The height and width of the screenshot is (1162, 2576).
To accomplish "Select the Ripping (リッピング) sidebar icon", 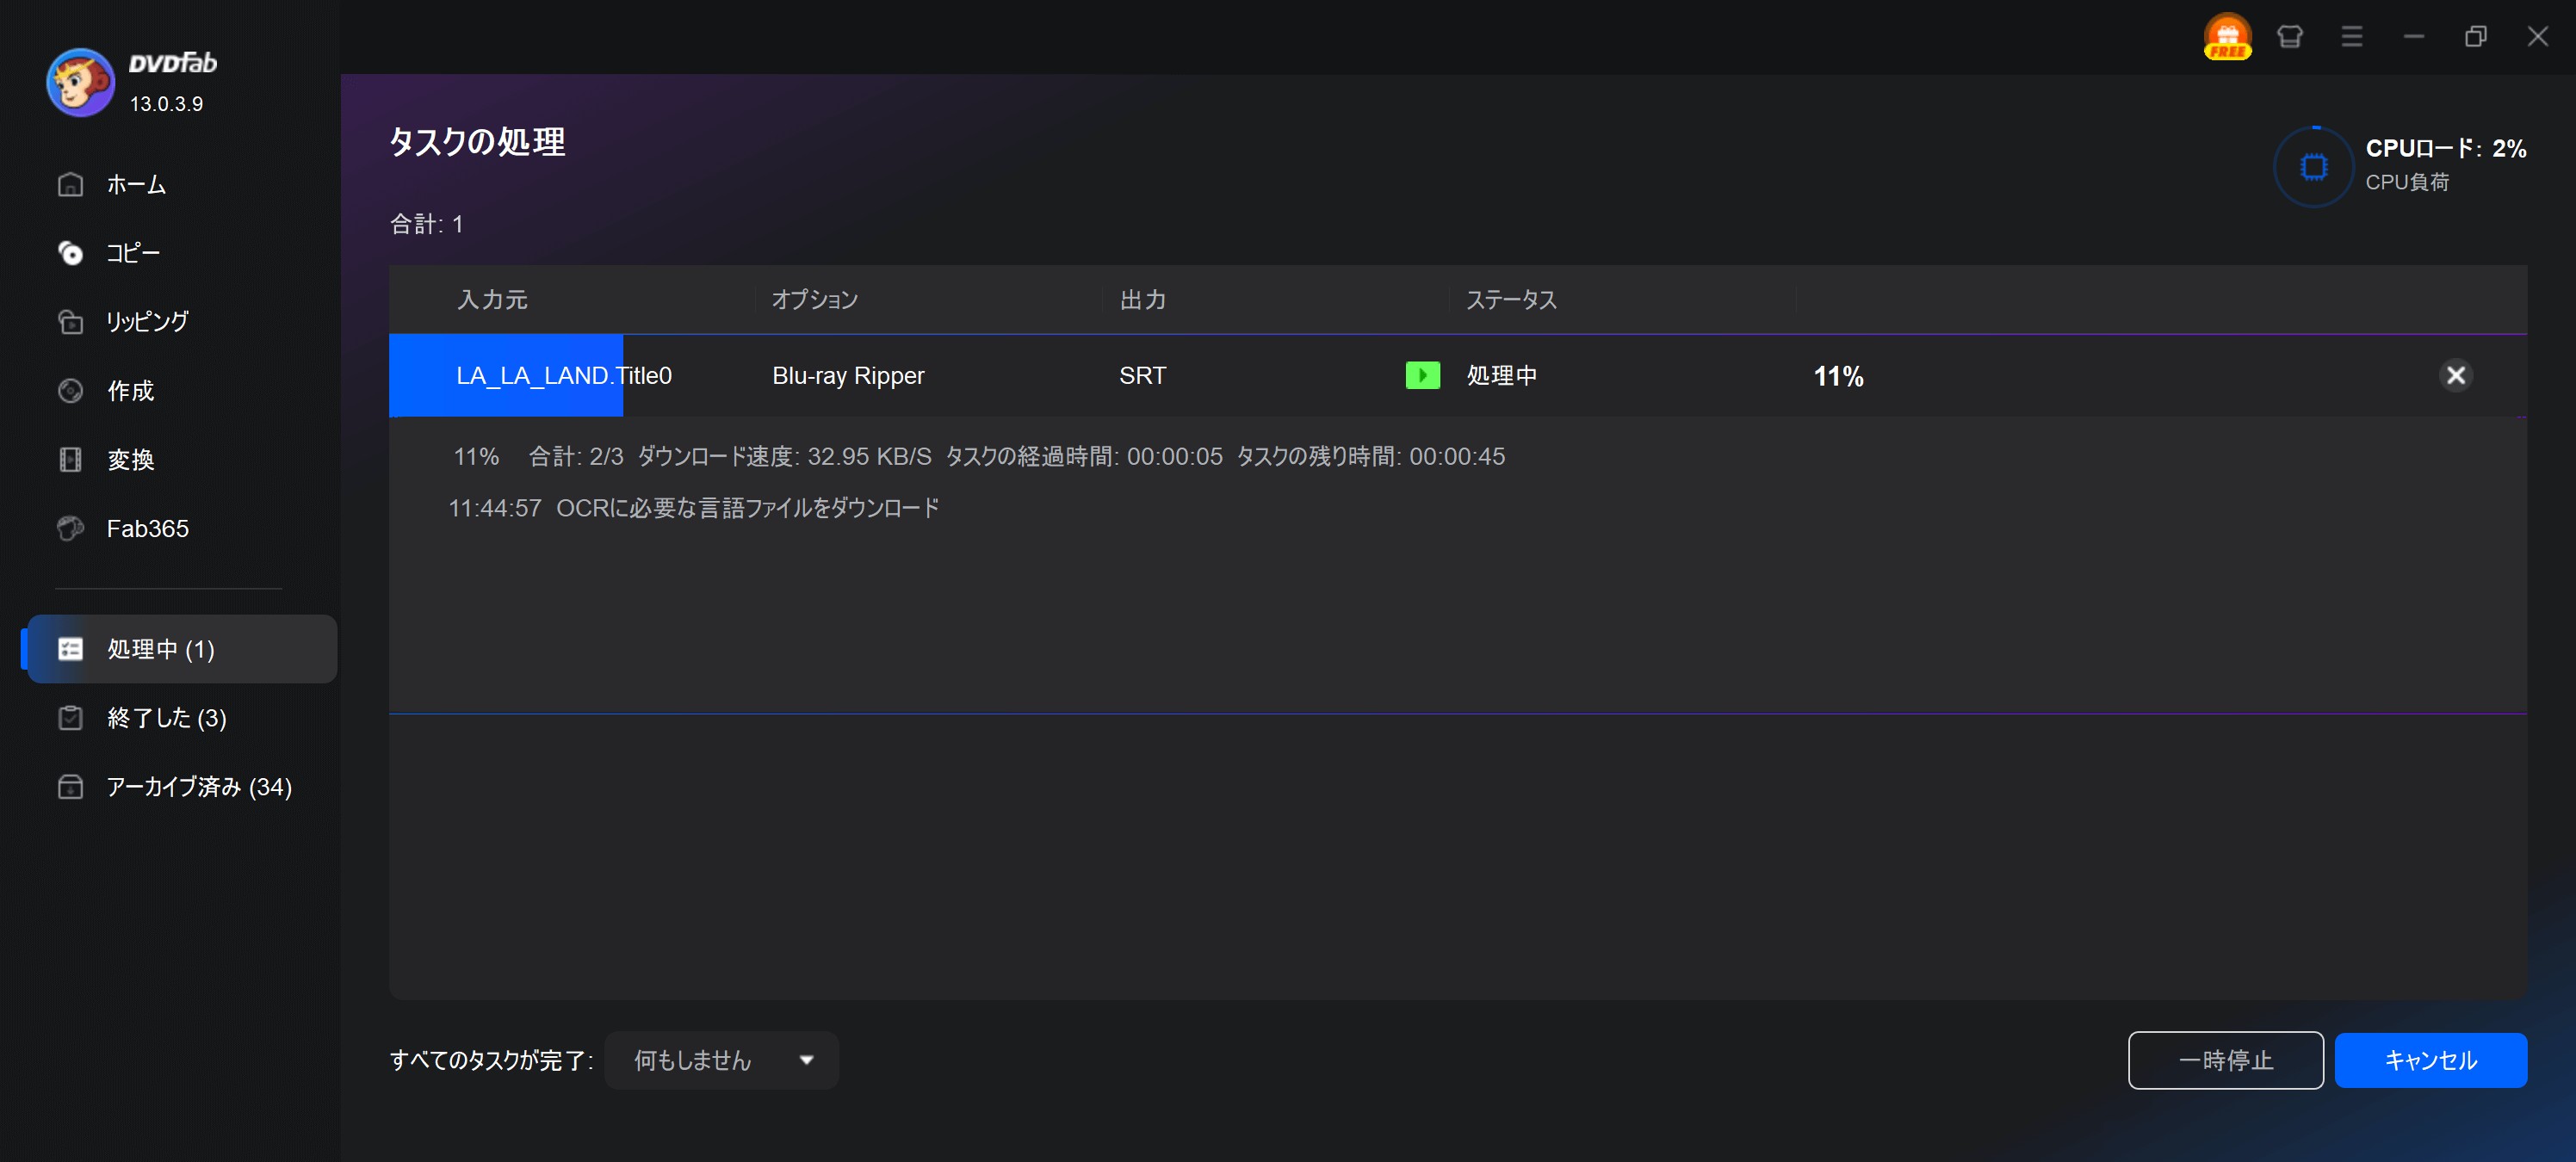I will click(70, 322).
